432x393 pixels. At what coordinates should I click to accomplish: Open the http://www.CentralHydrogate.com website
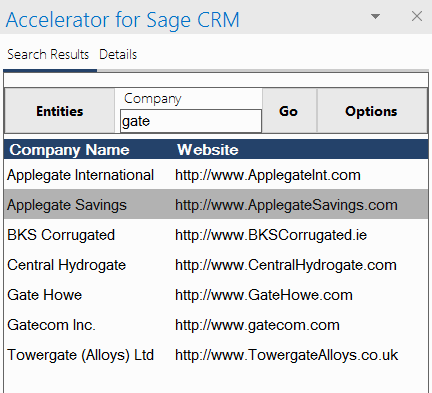pos(286,265)
